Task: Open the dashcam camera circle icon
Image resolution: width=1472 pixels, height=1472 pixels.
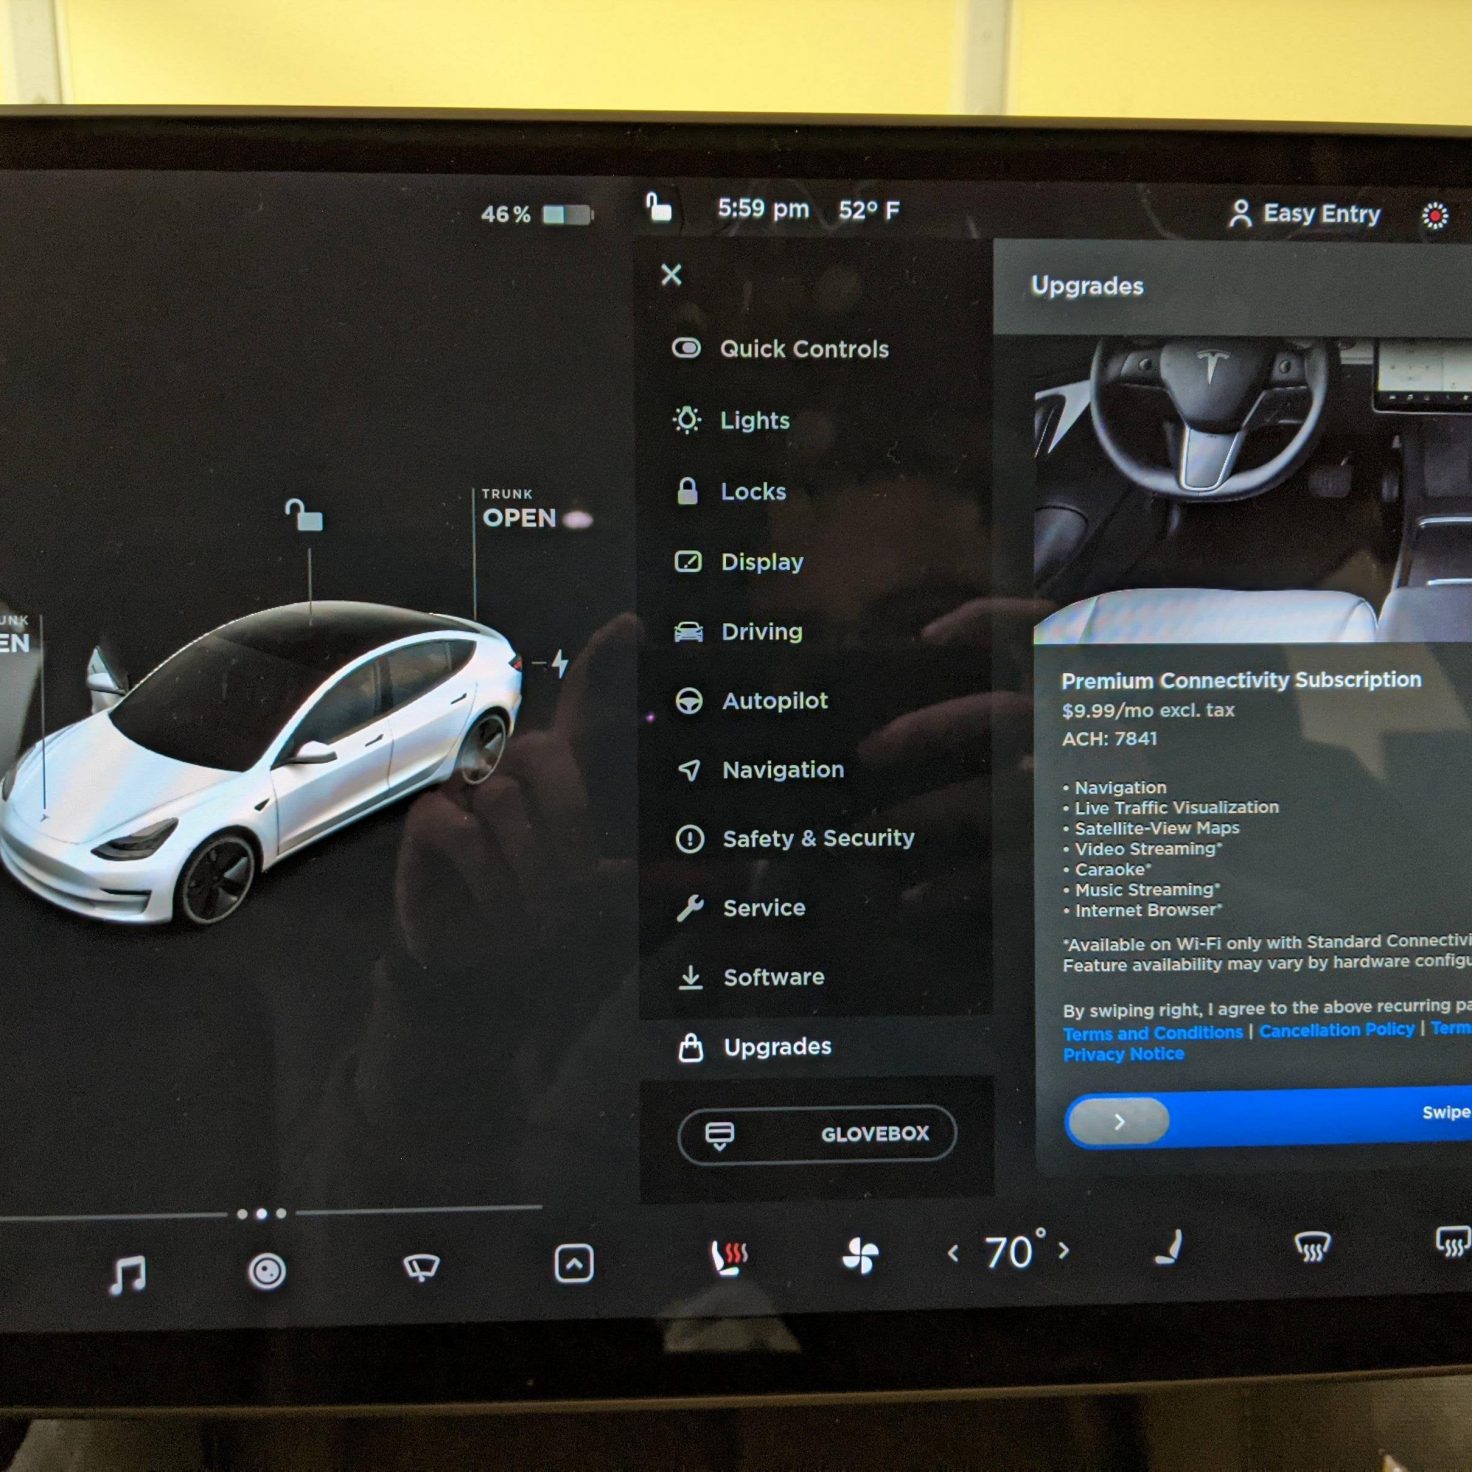Action: tap(266, 1271)
